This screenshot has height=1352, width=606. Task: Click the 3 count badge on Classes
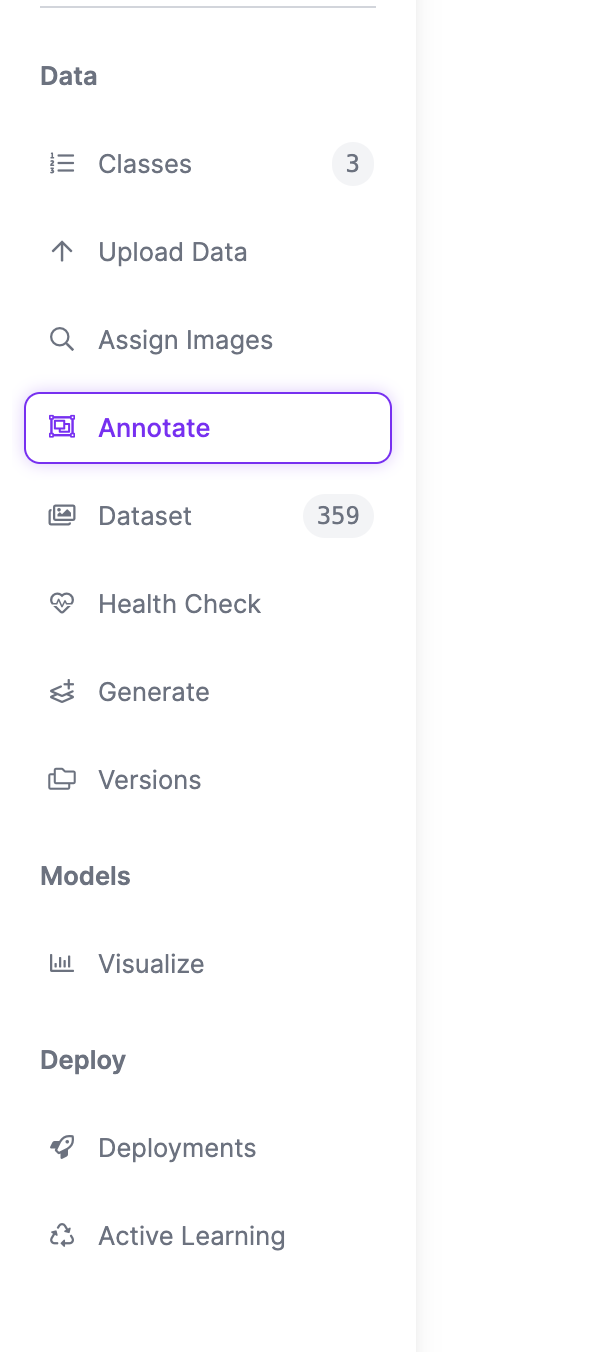pyautogui.click(x=352, y=164)
